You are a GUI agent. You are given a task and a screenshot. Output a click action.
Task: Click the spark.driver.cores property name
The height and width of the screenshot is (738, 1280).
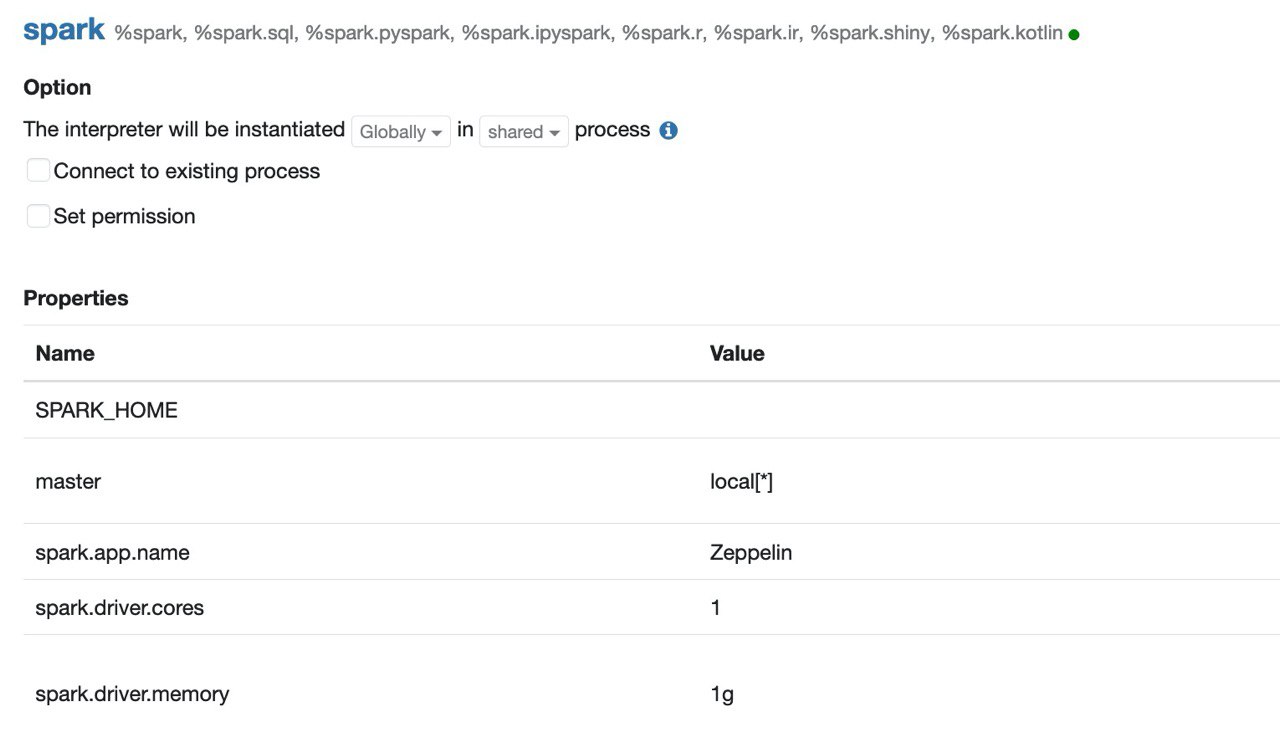pos(119,607)
